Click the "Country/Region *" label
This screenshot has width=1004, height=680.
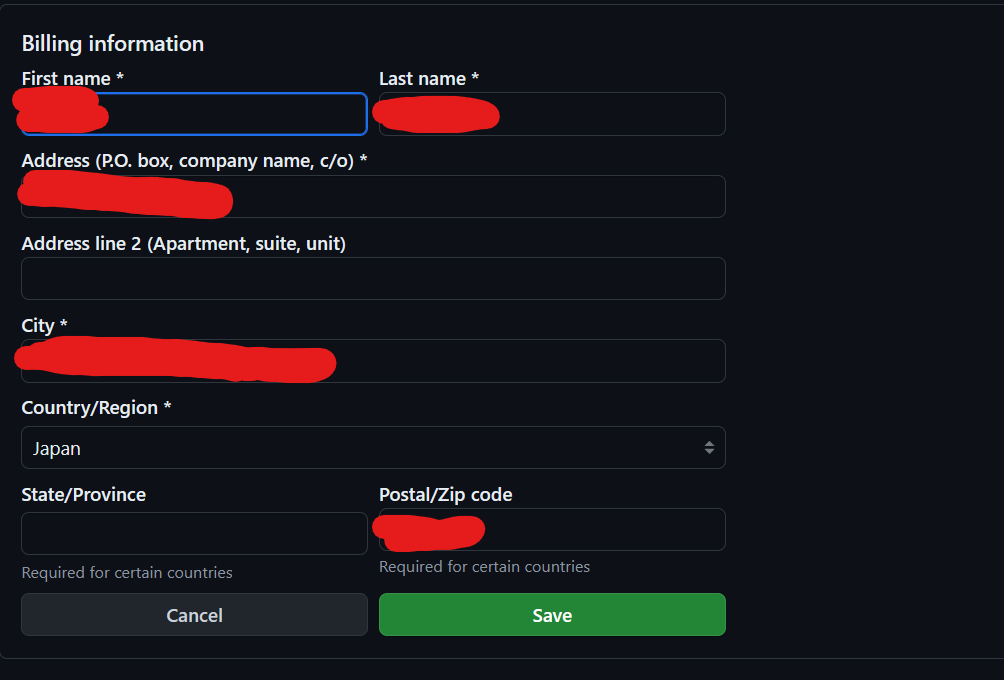tap(96, 408)
